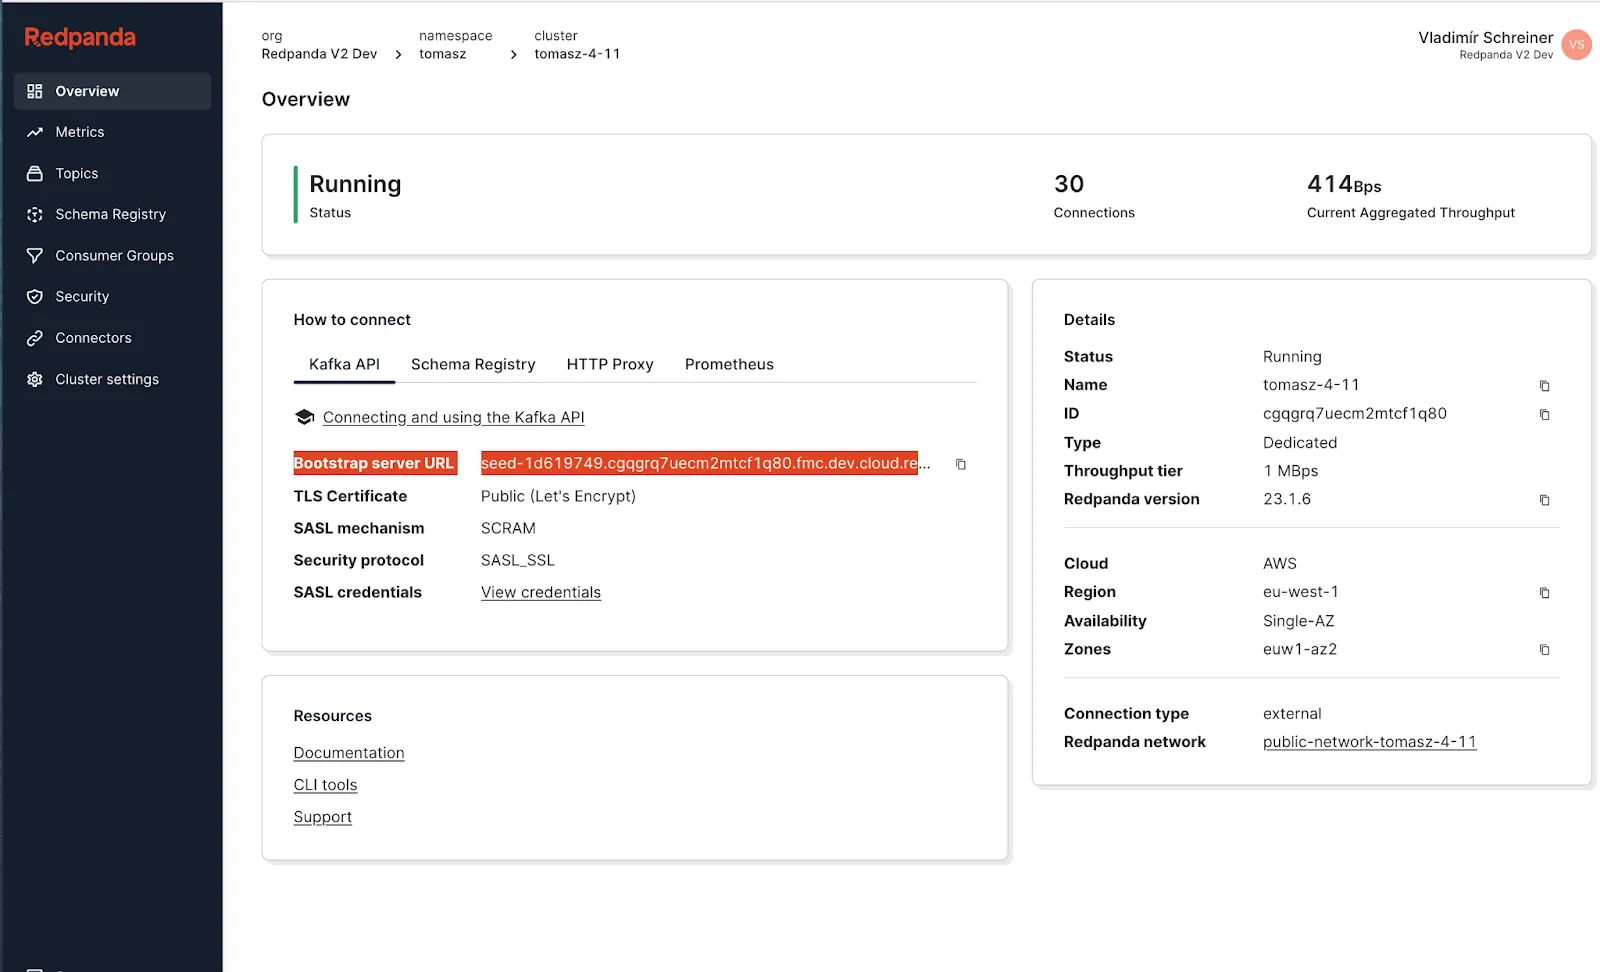1600x972 pixels.
Task: Click the Consumer Groups funnel icon
Action: [35, 255]
